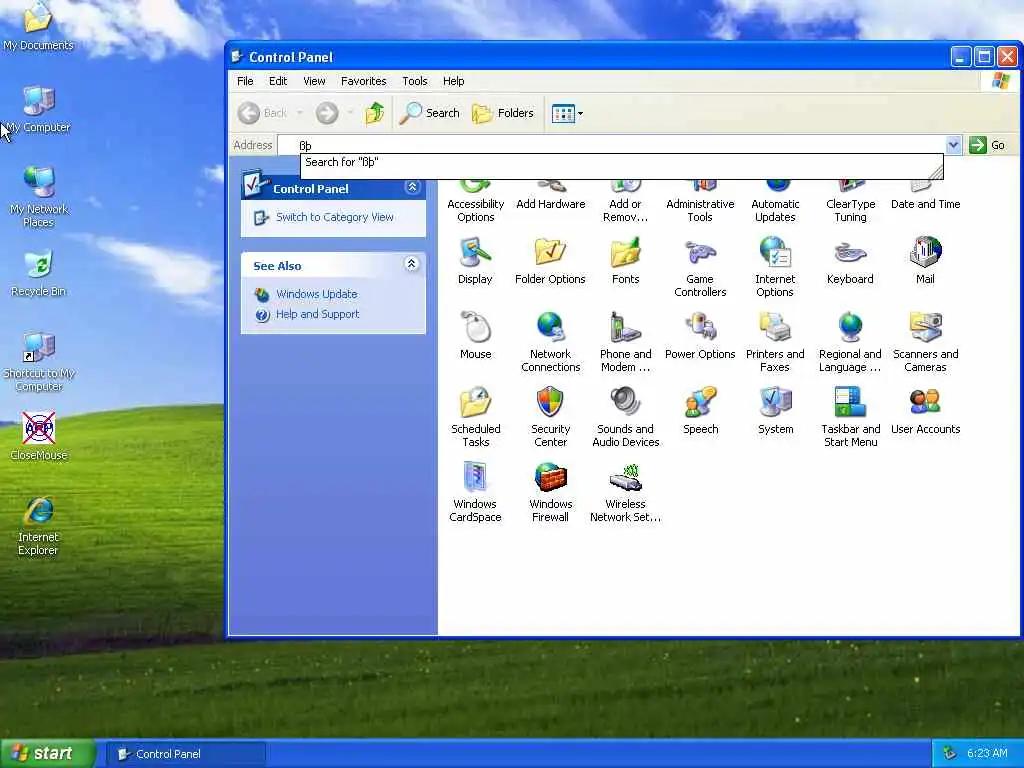Select the Control Panel taskbar button
The width and height of the screenshot is (1024, 768).
[185, 754]
